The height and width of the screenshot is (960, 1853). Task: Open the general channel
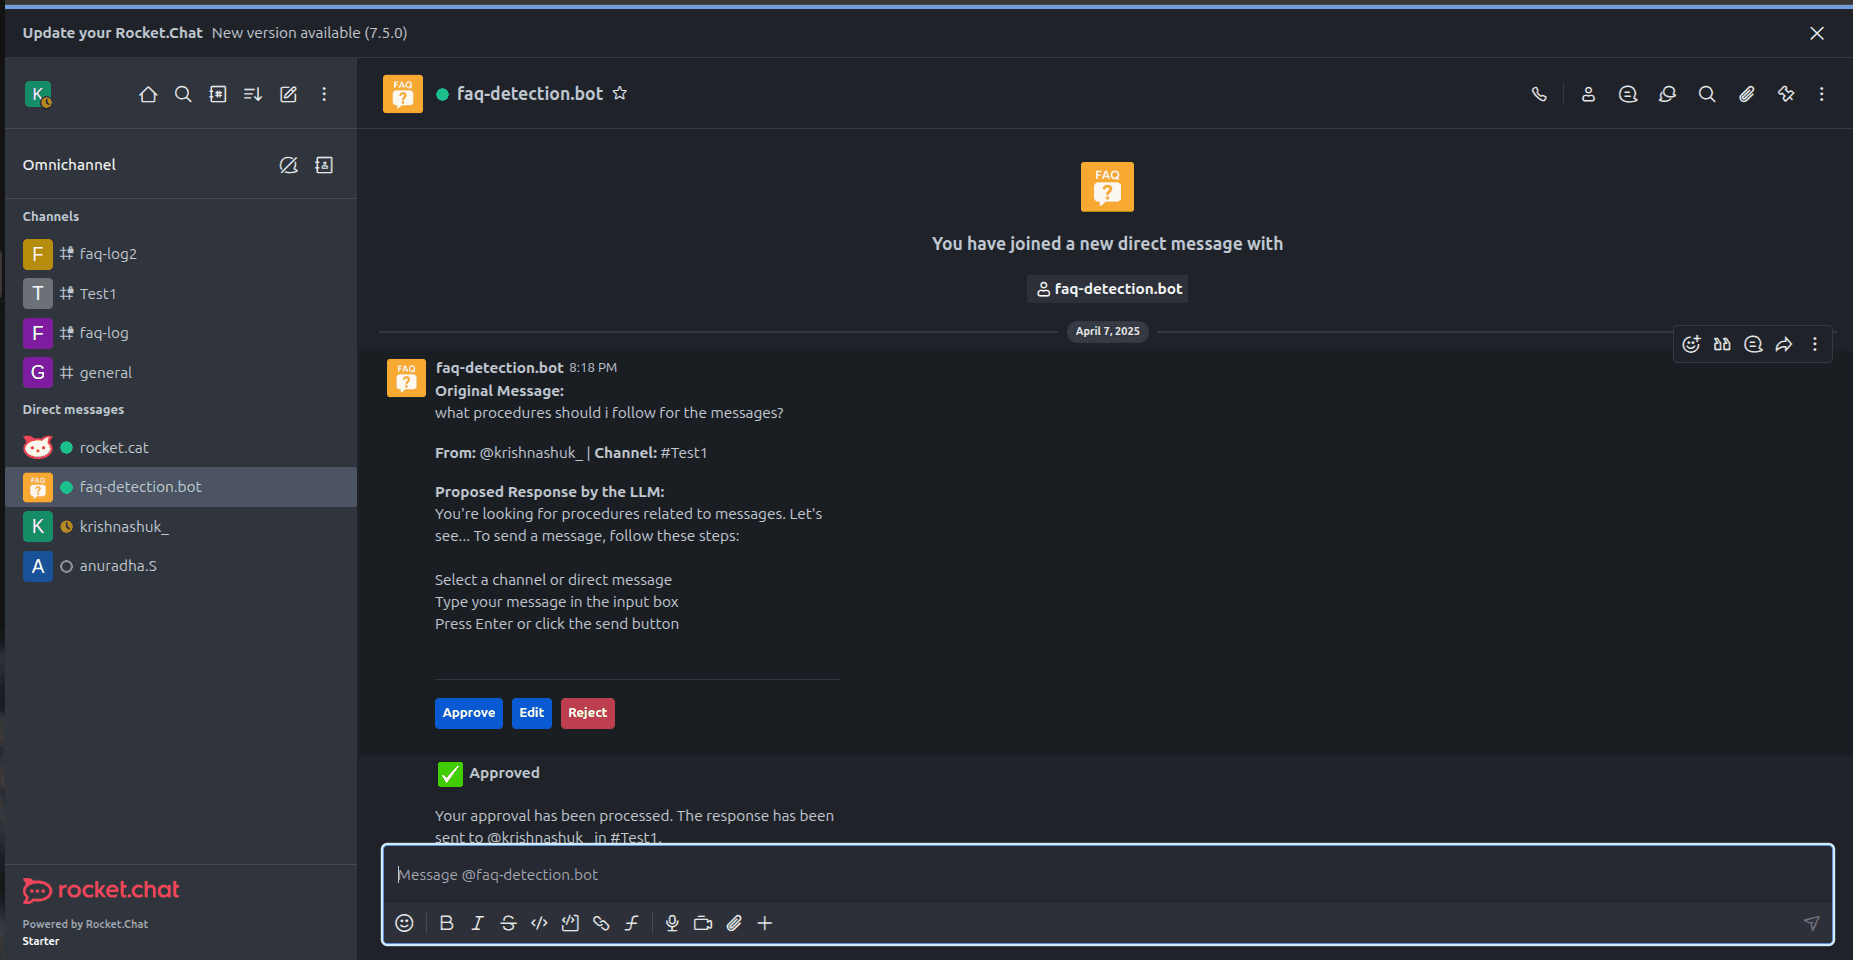(x=181, y=373)
